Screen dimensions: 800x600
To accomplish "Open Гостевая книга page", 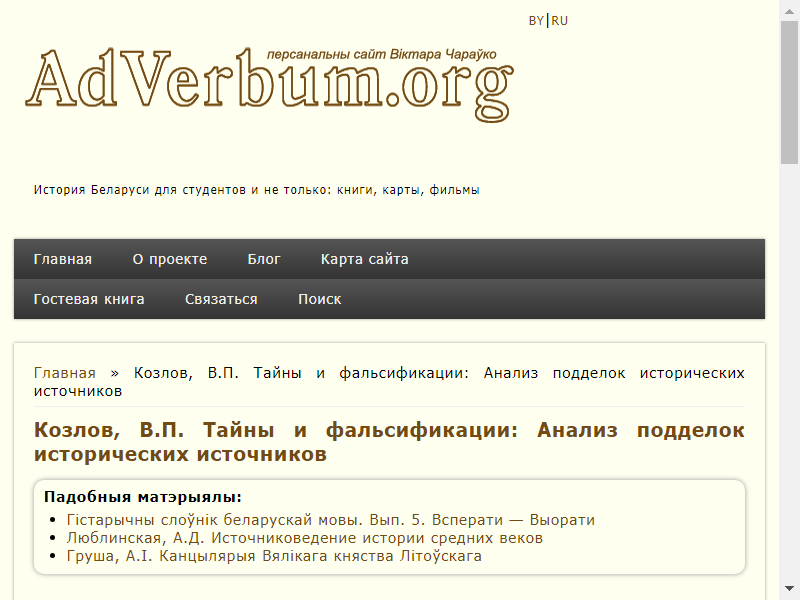I will point(89,299).
